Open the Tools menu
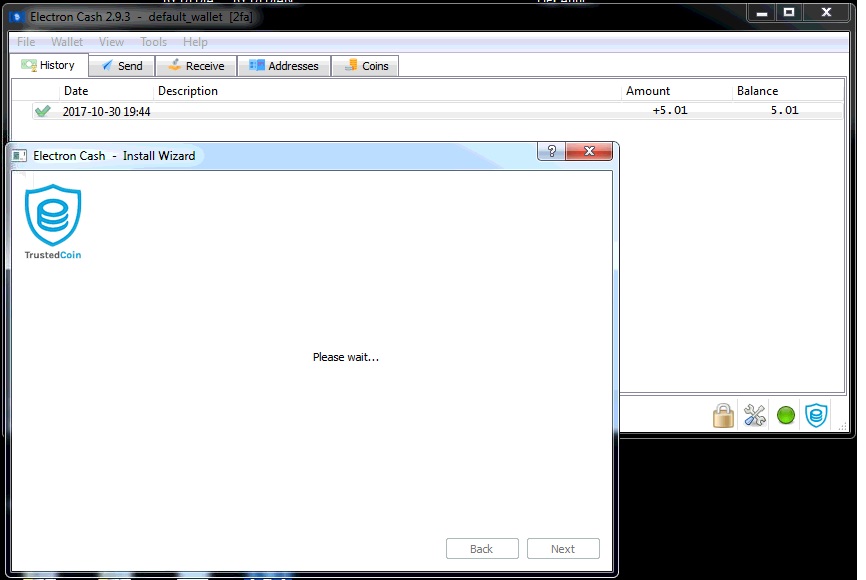 [x=153, y=42]
